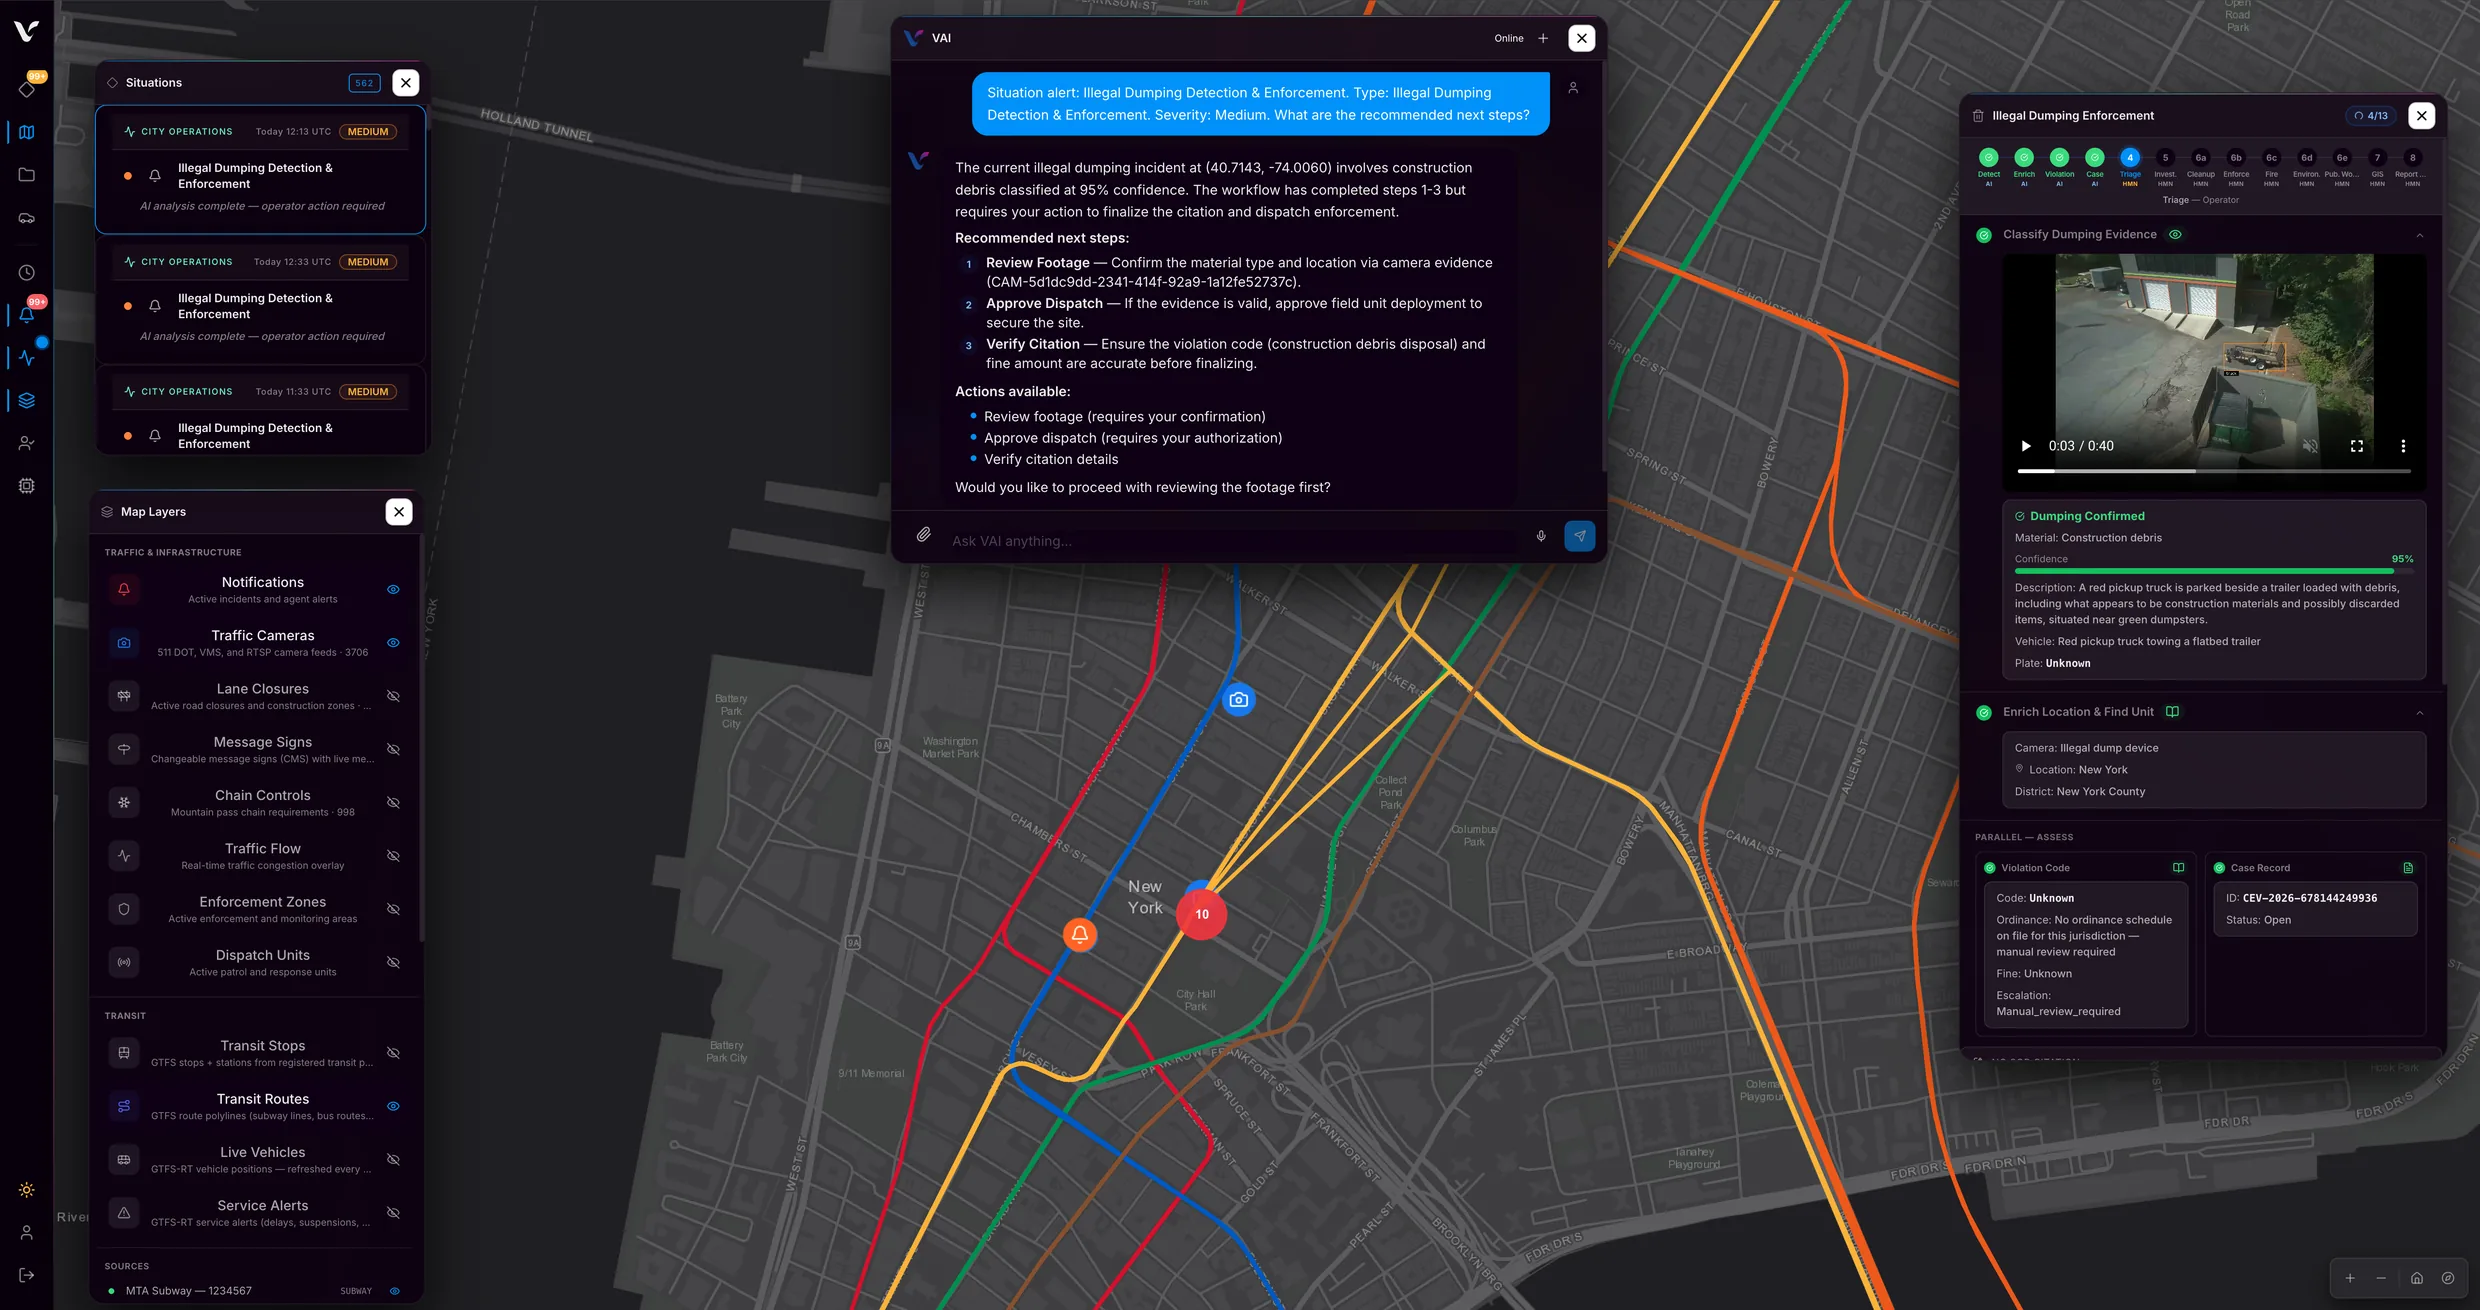Open the 12:33 UTC Illegal Dumping situation

click(261, 299)
